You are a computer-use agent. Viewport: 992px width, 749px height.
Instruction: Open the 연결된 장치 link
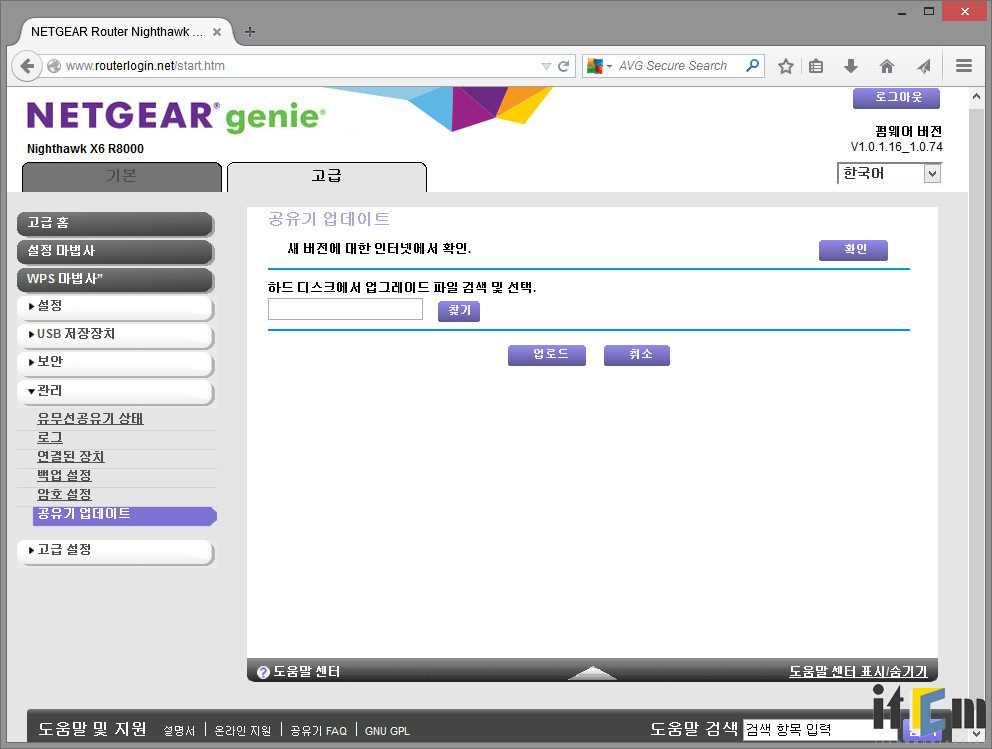pos(71,456)
